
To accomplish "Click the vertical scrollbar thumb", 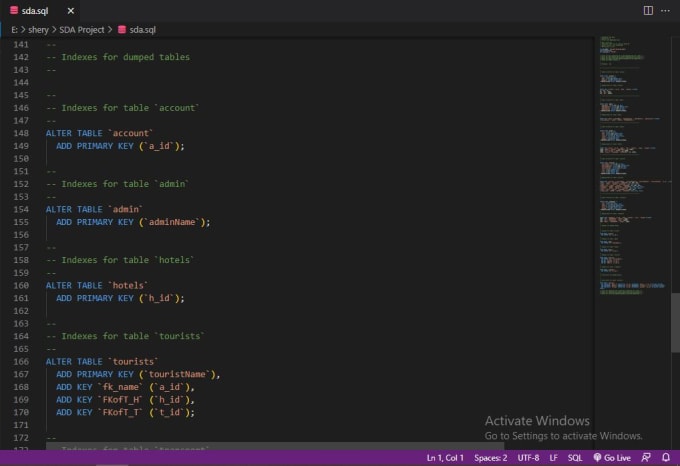I will [675, 323].
